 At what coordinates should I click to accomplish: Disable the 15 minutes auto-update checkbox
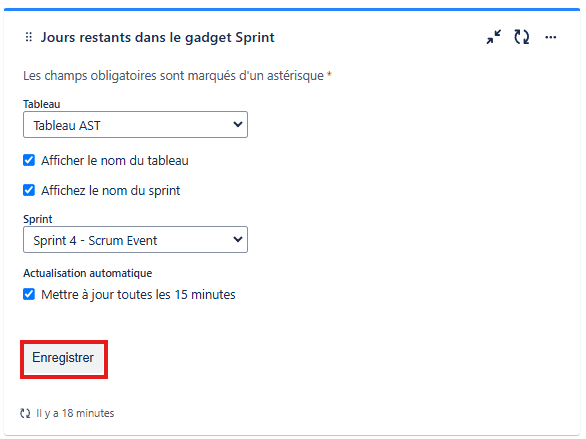pos(29,294)
